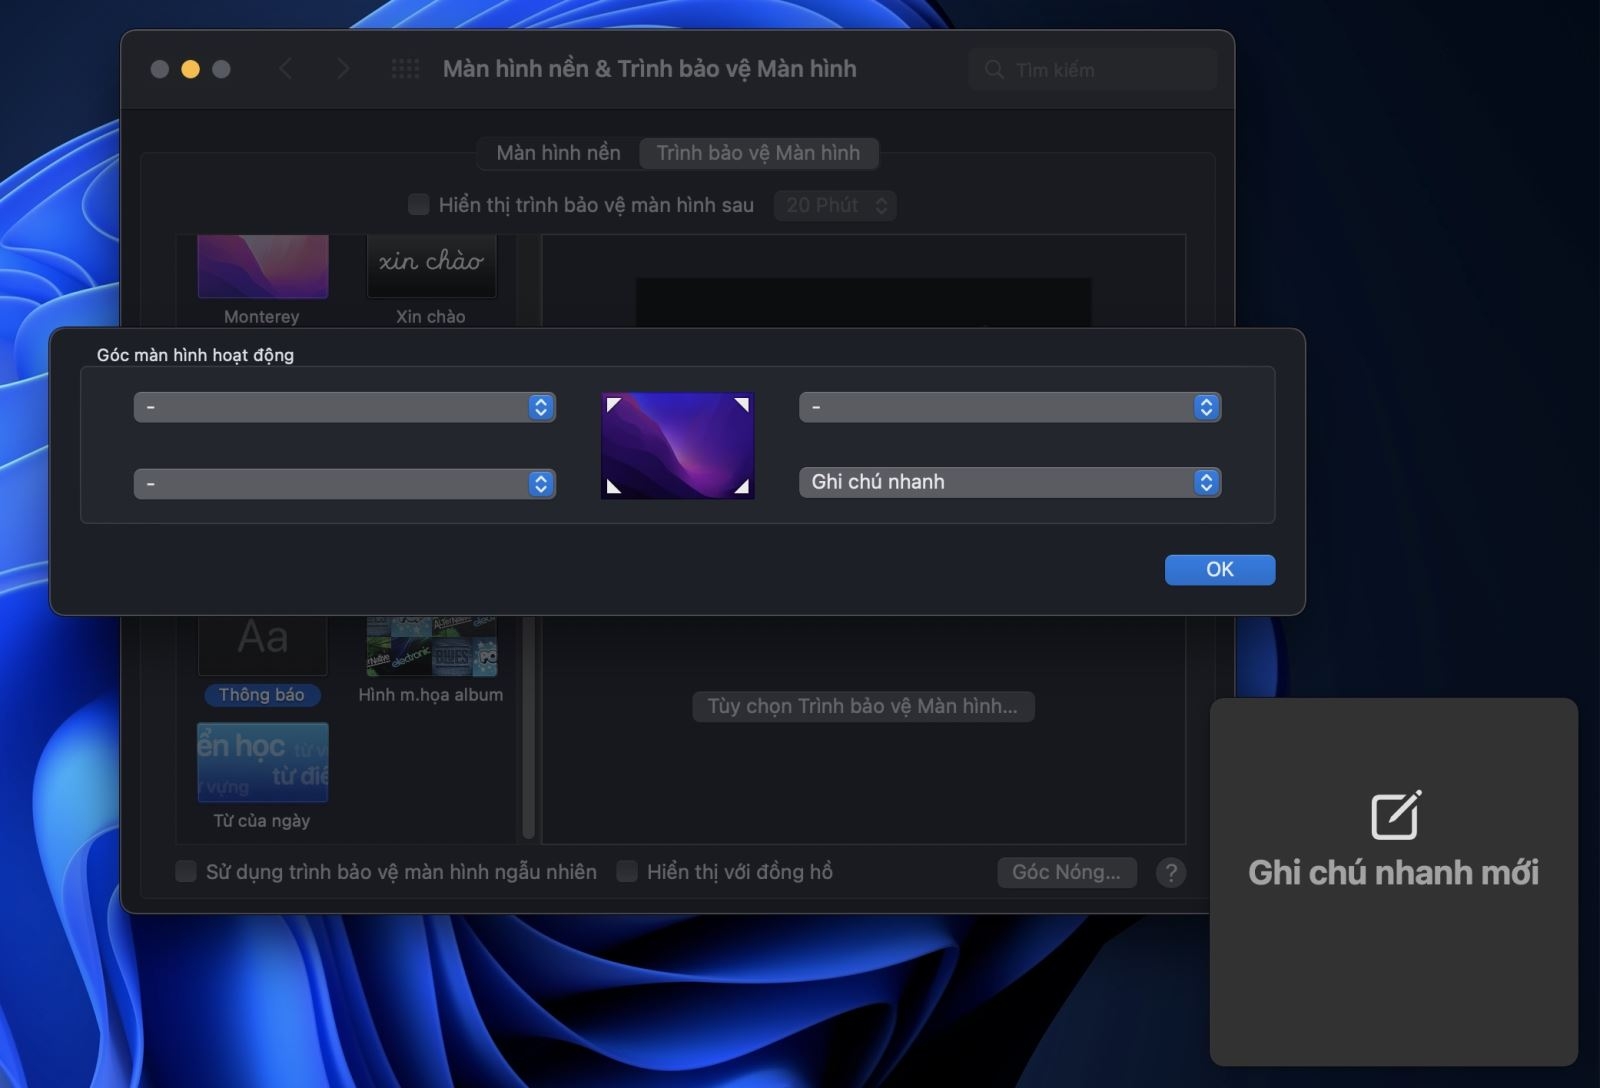
Task: Click the back navigation arrow in toolbar
Action: tap(285, 69)
